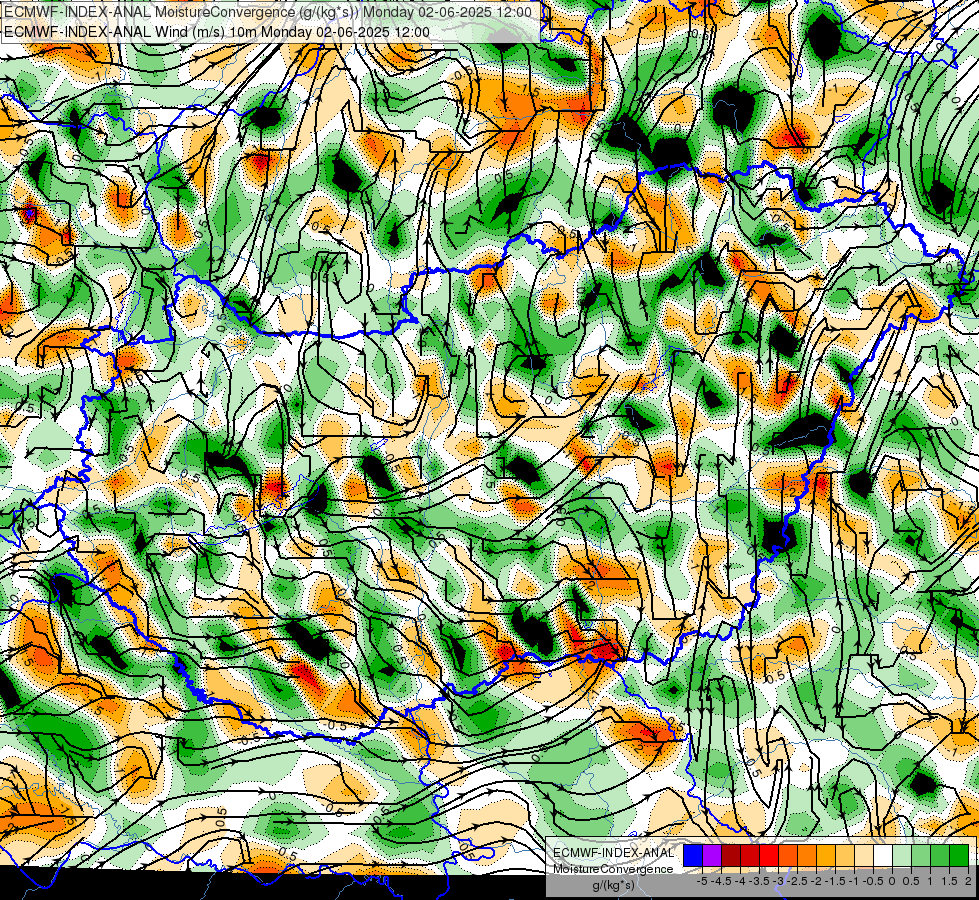Click the 1.5 legend tick label
The image size is (979, 900).
949,881
